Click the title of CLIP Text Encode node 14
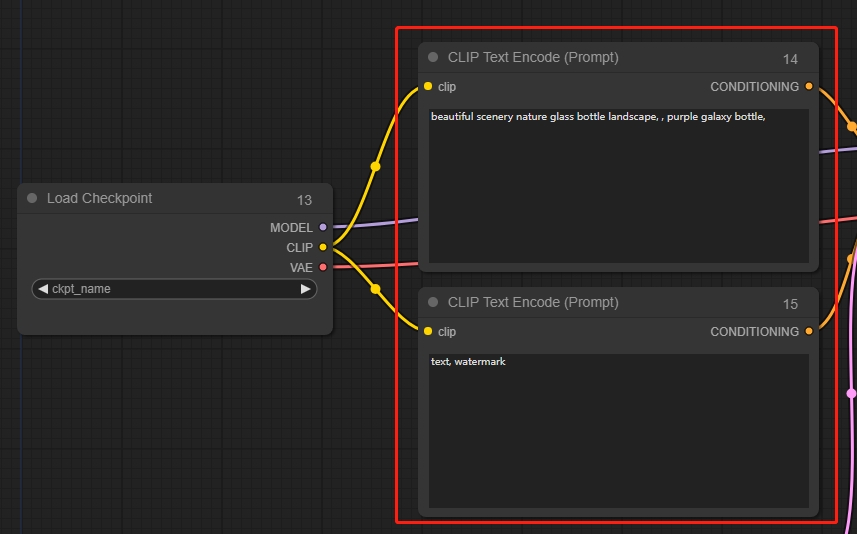 pyautogui.click(x=533, y=57)
